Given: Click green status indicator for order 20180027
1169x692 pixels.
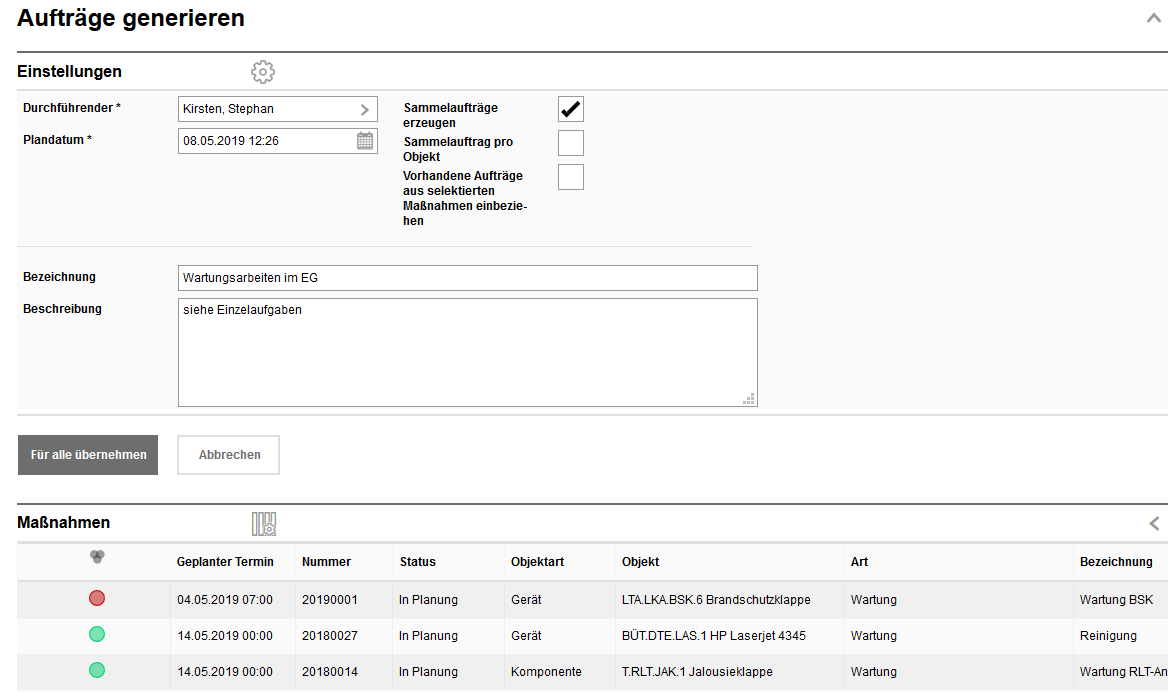Looking at the screenshot, I should [97, 634].
